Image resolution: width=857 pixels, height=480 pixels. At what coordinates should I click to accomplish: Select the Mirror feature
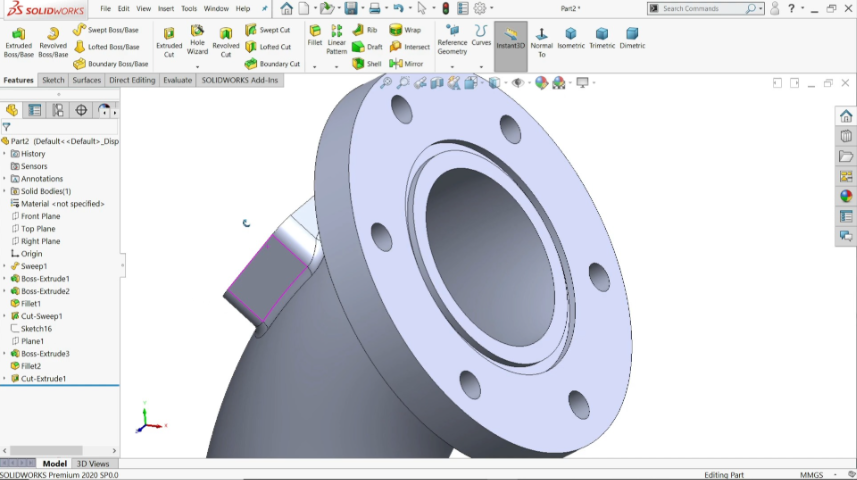pyautogui.click(x=406, y=64)
